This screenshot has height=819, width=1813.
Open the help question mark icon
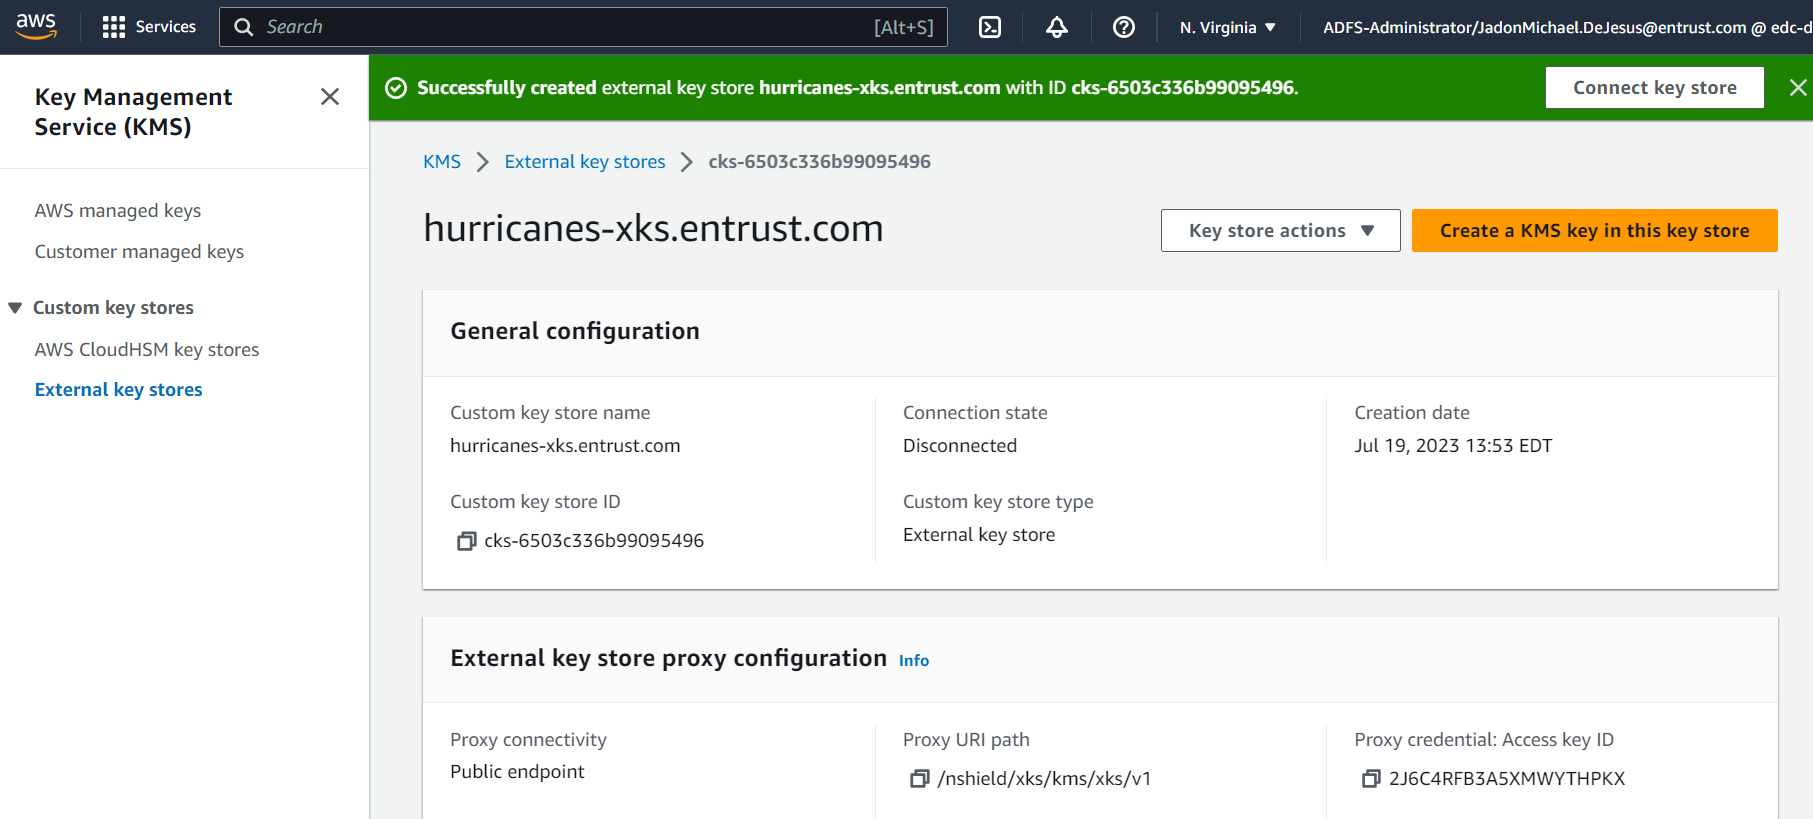click(x=1124, y=27)
